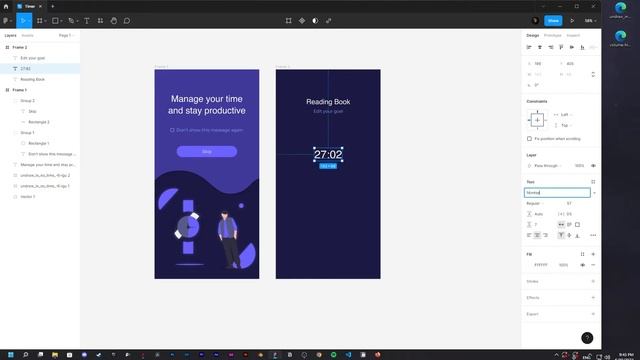Select the Text tool
This screenshot has height=360, width=640.
click(x=87, y=20)
